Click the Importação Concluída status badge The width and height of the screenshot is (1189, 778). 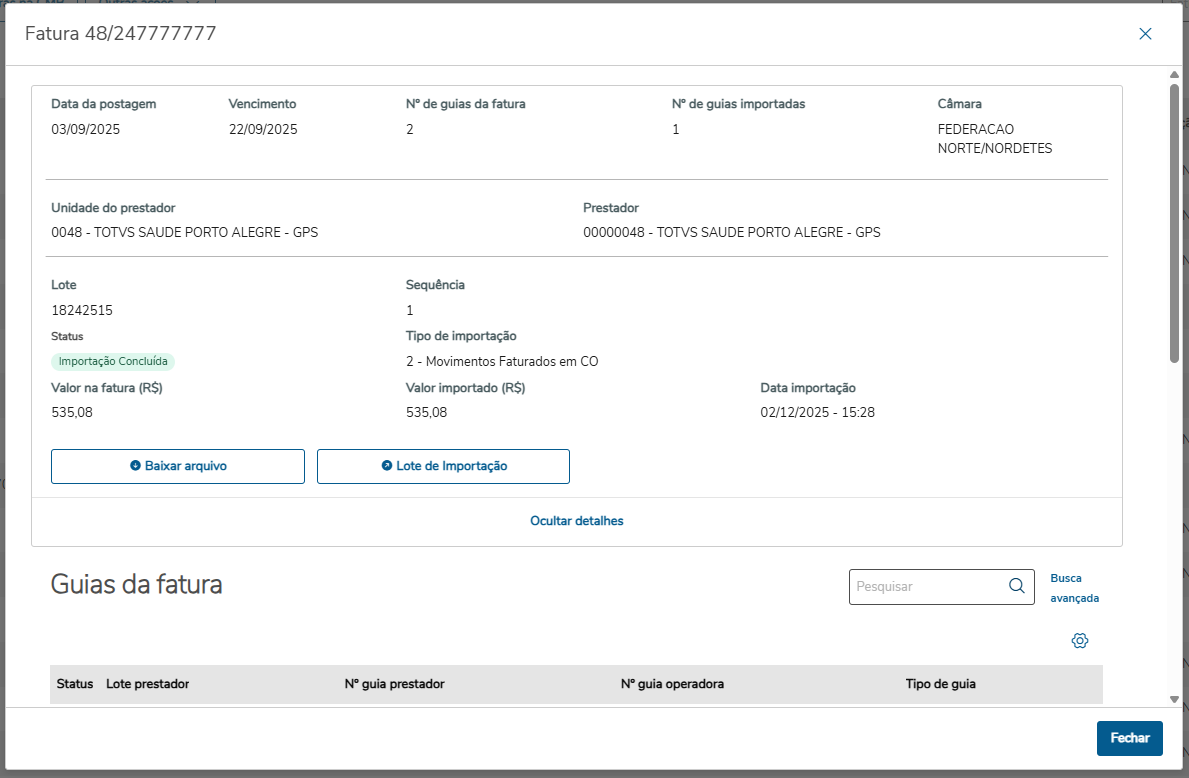click(113, 361)
